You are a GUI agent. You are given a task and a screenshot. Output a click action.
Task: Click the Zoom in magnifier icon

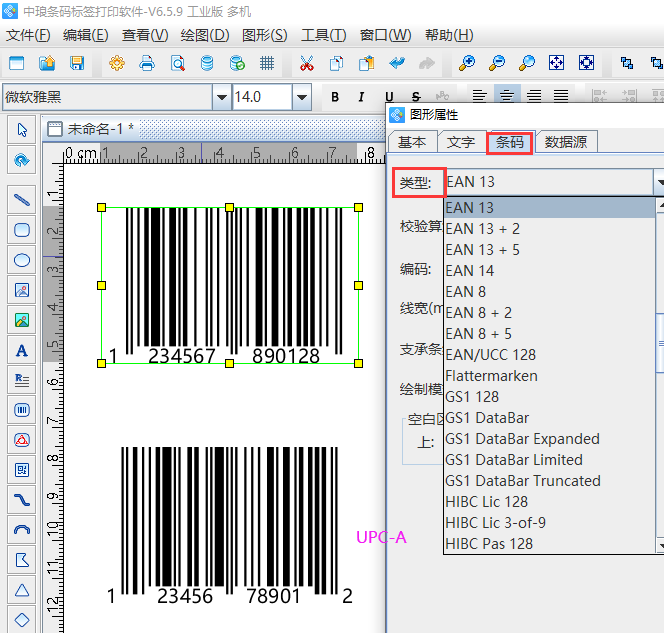tap(467, 64)
